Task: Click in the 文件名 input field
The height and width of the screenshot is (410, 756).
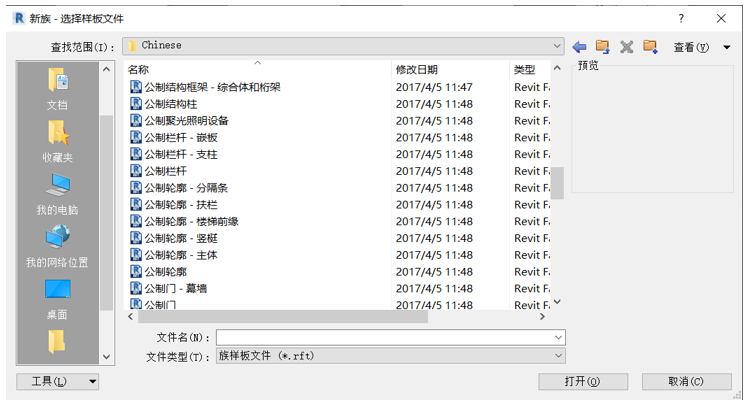Action: pyautogui.click(x=383, y=338)
